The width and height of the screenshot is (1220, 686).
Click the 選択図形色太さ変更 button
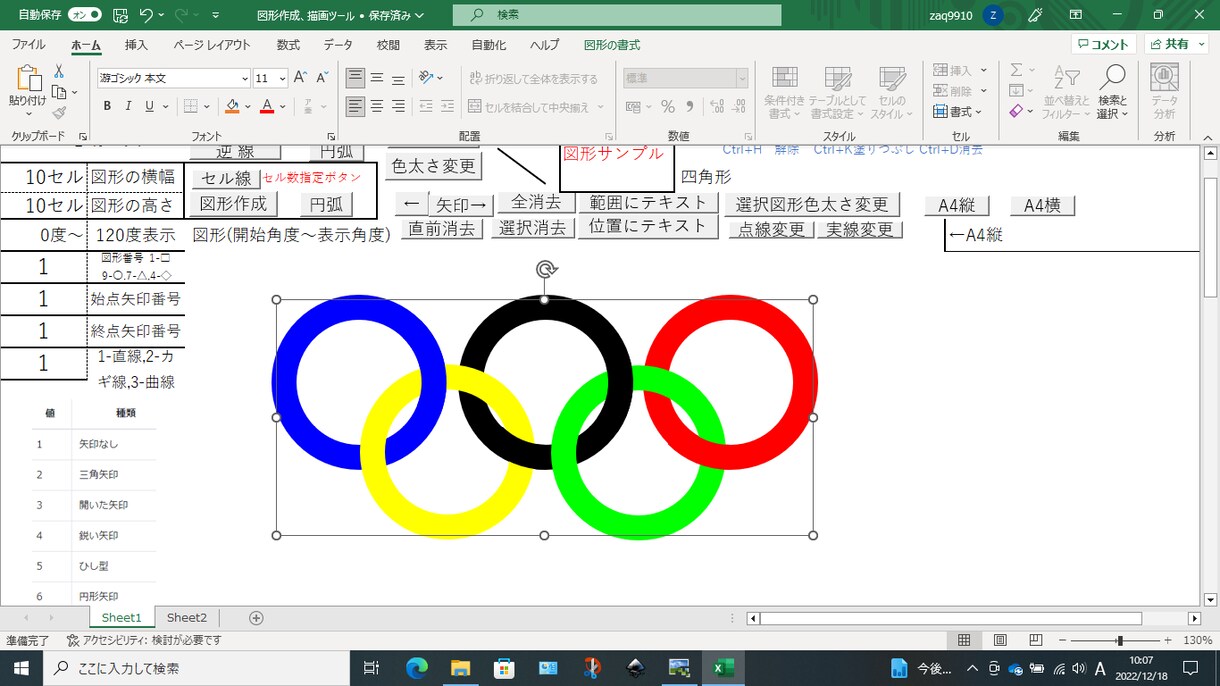(x=812, y=204)
